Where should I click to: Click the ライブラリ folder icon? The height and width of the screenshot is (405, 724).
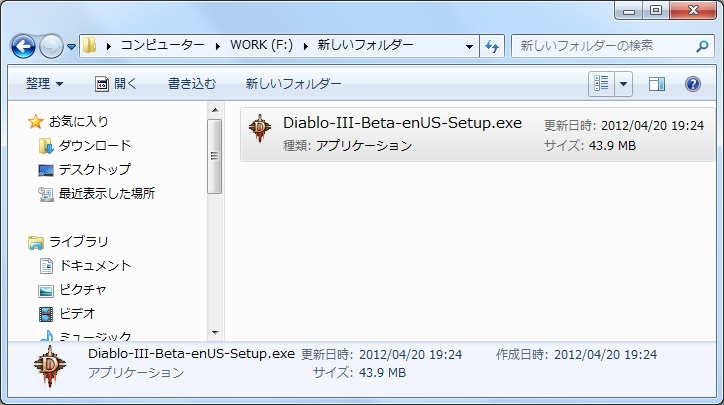[36, 242]
